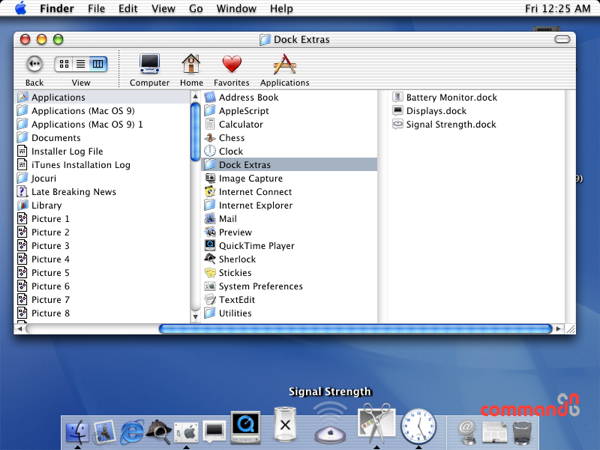Select Address Book in Applications column

pyautogui.click(x=289, y=97)
